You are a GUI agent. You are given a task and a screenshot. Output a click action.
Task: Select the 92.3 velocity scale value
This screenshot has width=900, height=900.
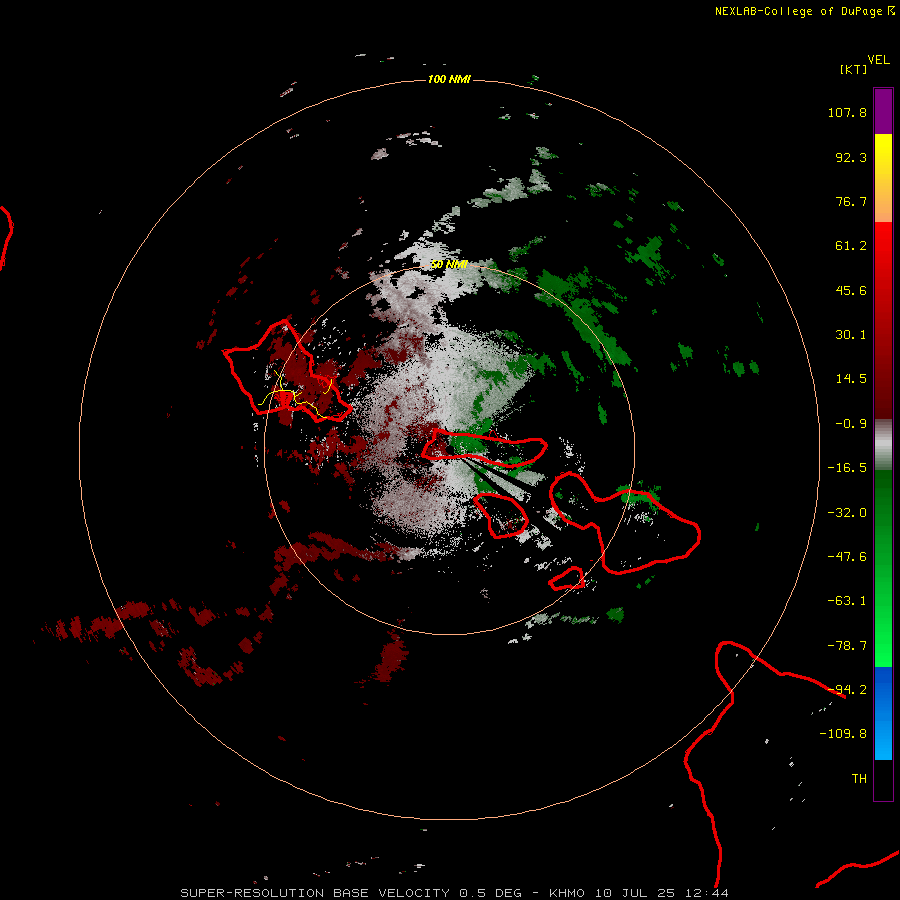pos(851,157)
